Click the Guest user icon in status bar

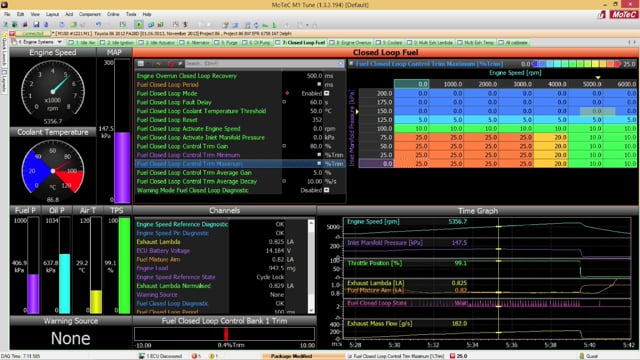pyautogui.click(x=582, y=356)
